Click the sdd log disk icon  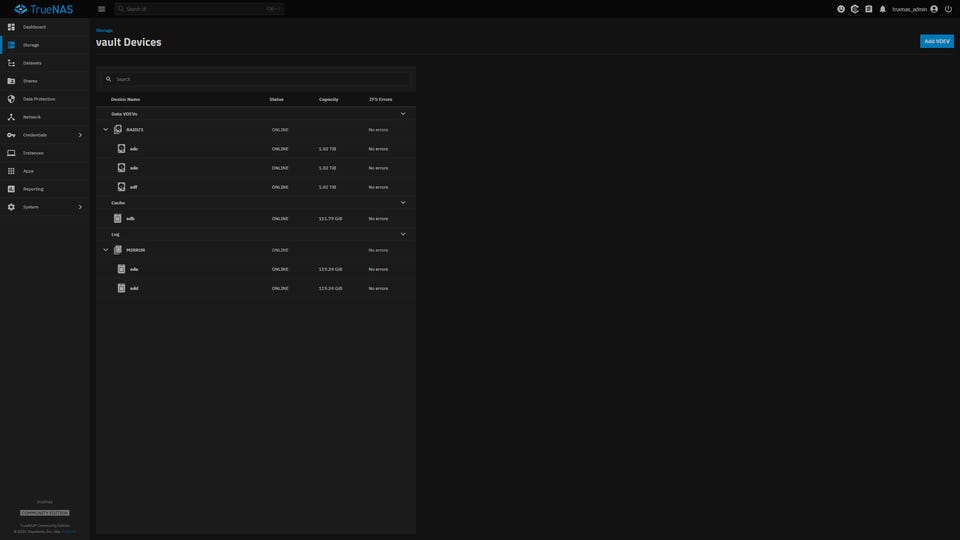click(x=121, y=288)
